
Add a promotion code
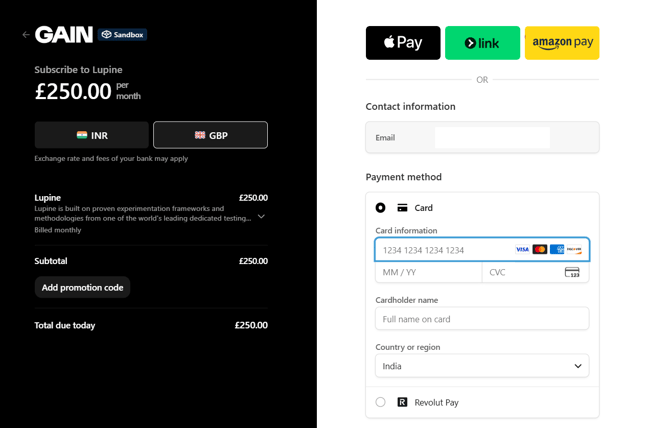[x=82, y=287]
